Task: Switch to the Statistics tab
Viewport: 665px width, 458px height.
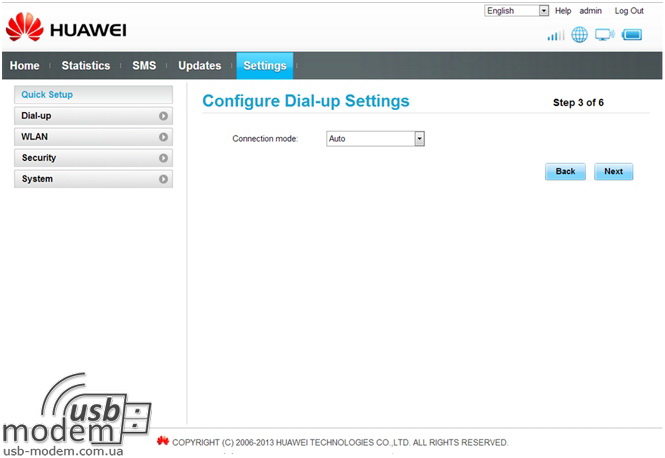Action: tap(86, 66)
